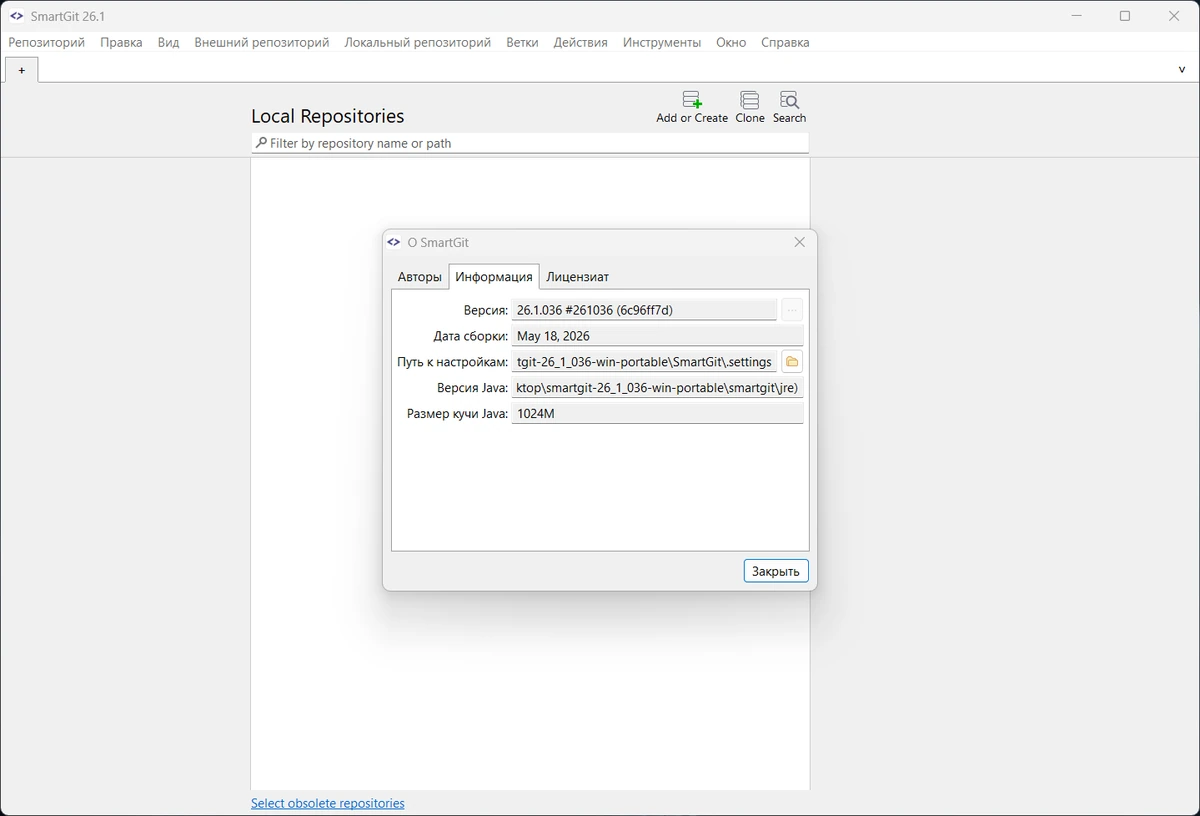
Task: Click the Размер кучи Java 1024M field
Action: [657, 414]
